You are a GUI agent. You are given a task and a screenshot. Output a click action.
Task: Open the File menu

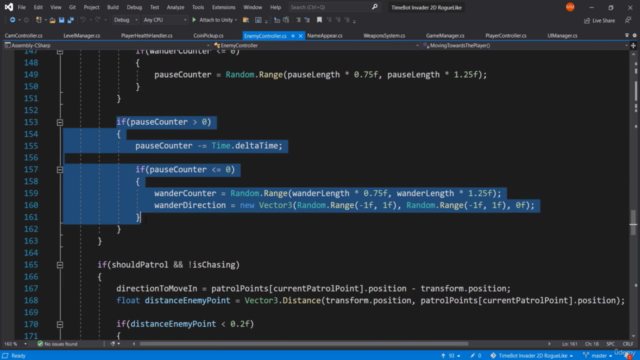(x=22, y=7)
